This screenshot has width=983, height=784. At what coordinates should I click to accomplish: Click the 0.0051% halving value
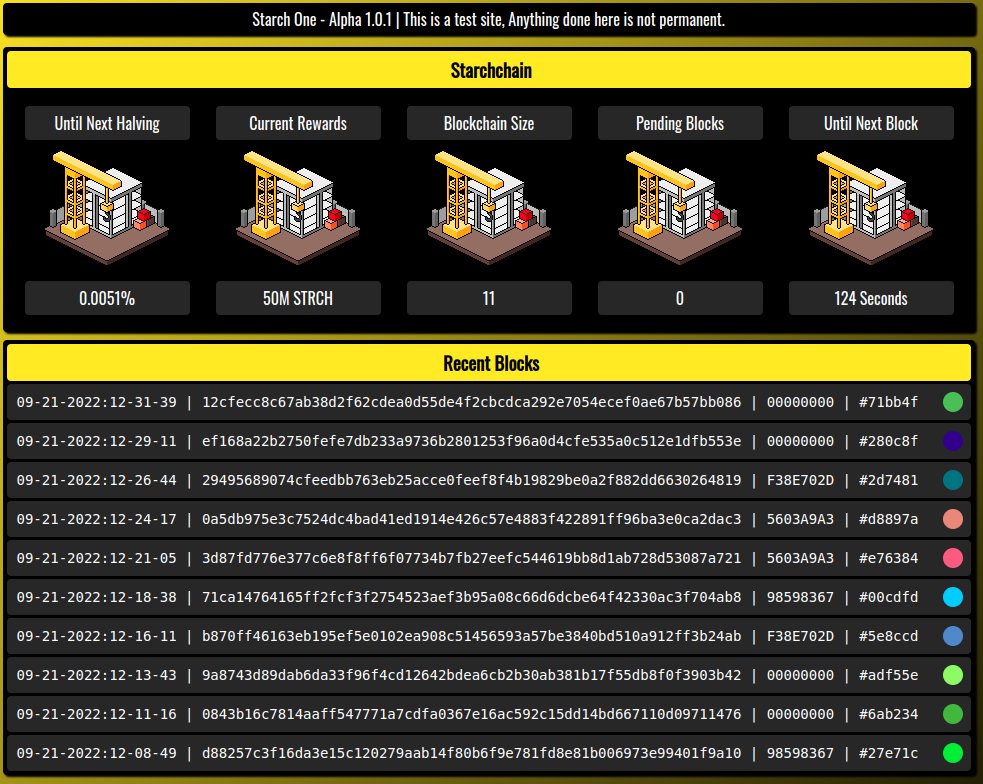(107, 298)
